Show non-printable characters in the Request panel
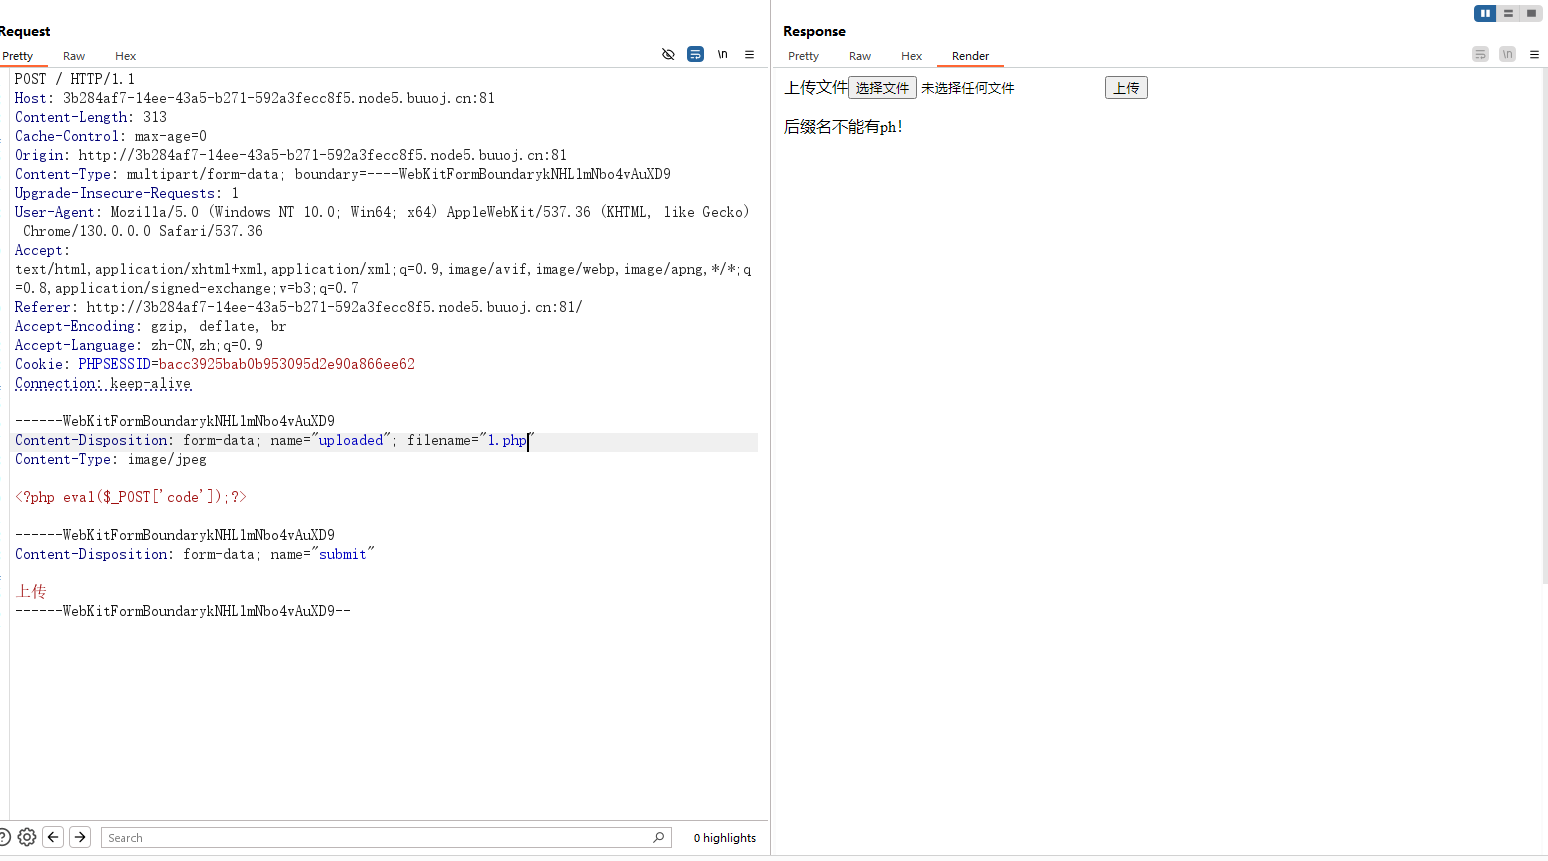Screen dimensions: 1548x861 tap(722, 54)
